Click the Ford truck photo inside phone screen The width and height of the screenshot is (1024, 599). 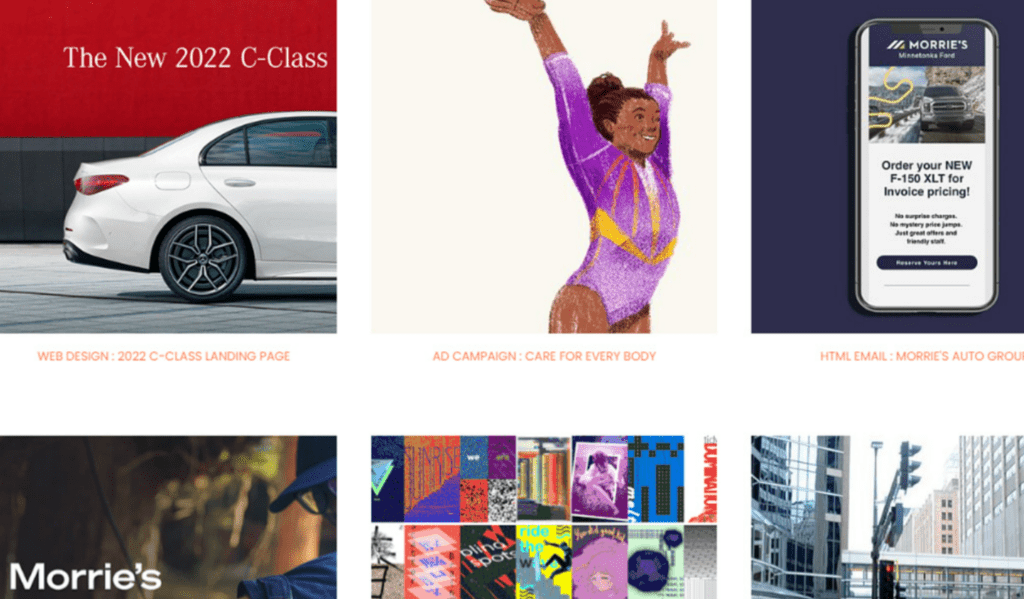926,105
